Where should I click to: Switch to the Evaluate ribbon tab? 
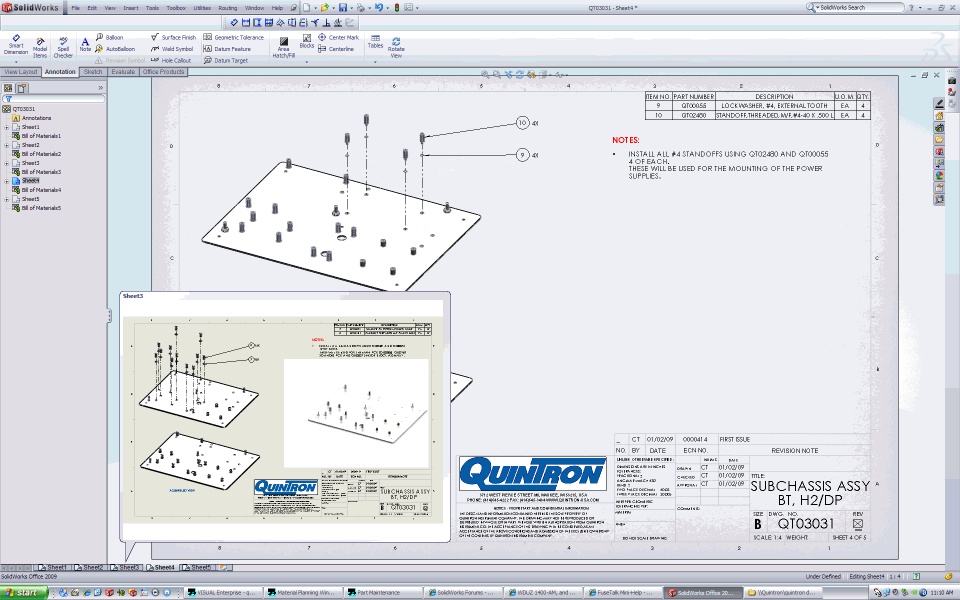(x=123, y=72)
